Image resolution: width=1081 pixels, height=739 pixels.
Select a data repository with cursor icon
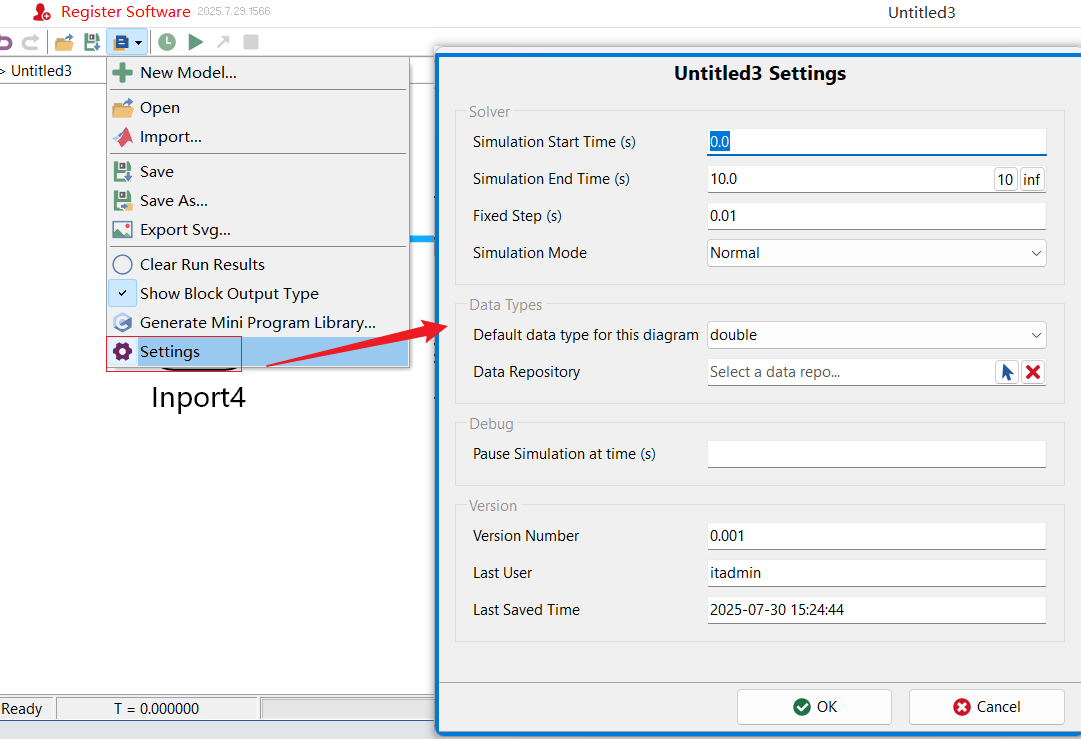[x=1007, y=372]
